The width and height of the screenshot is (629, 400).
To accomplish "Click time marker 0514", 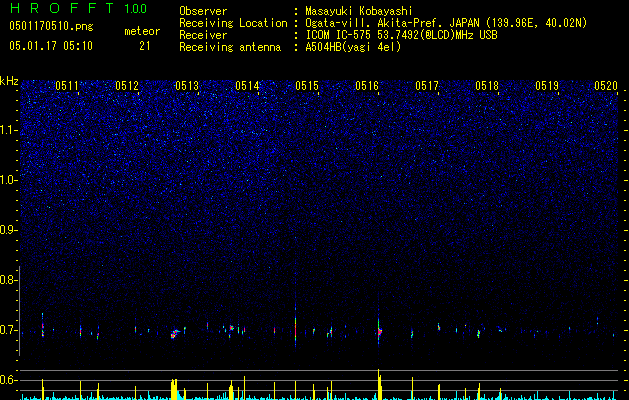I will click(247, 86).
